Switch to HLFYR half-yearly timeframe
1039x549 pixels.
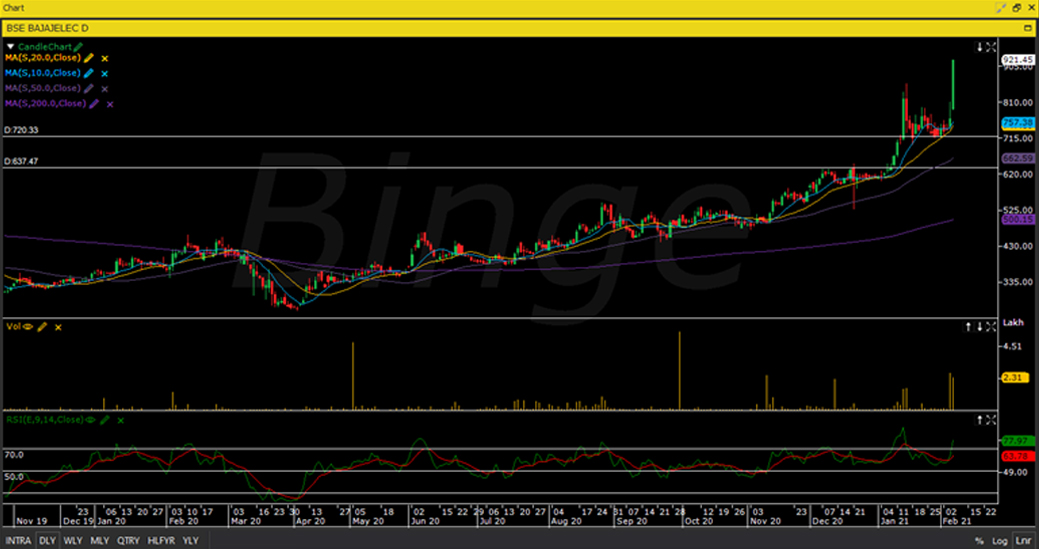click(x=162, y=540)
